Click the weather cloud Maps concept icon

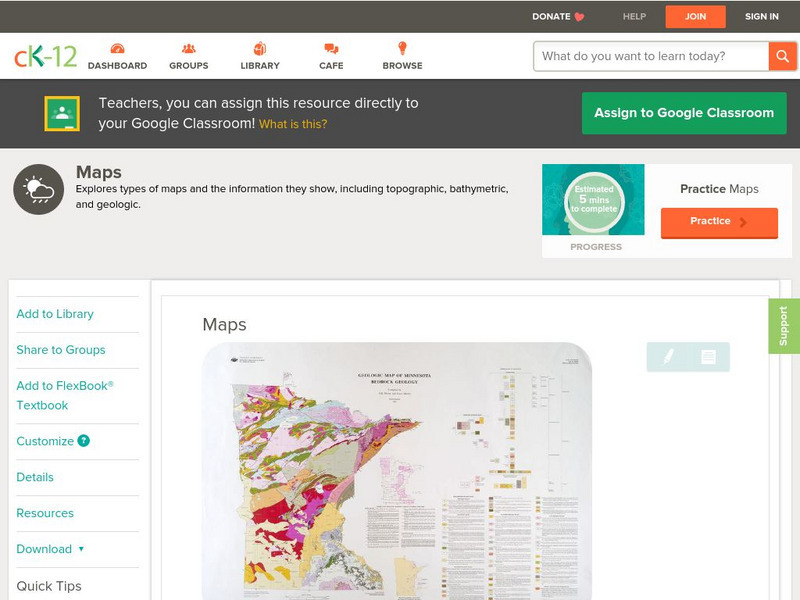click(39, 189)
